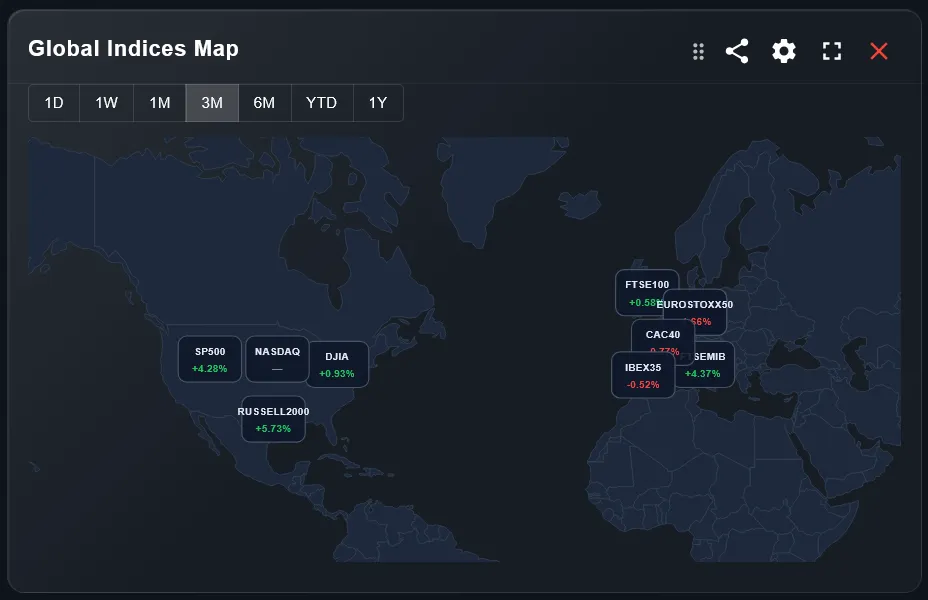928x600 pixels.
Task: Choose the 1Y time range tab
Action: pos(378,103)
